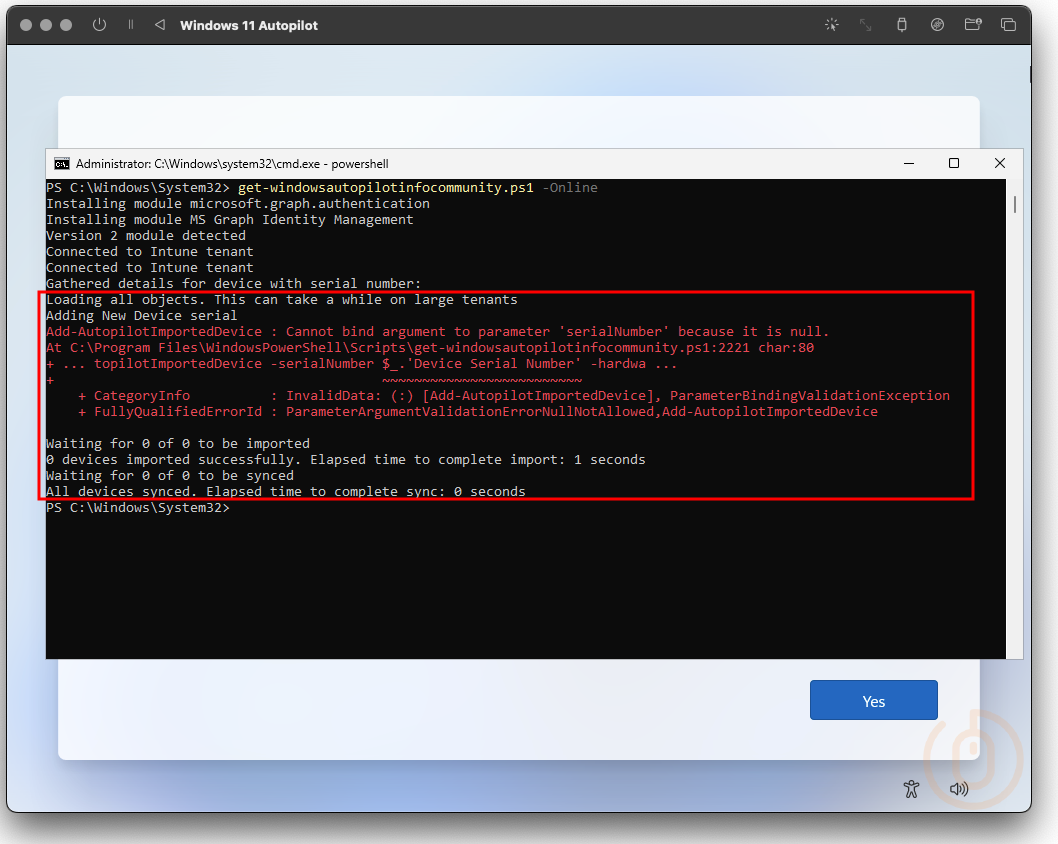Screen dimensions: 1058x844
Task: Click the back arrow in the VM toolbar
Action: click(x=160, y=24)
